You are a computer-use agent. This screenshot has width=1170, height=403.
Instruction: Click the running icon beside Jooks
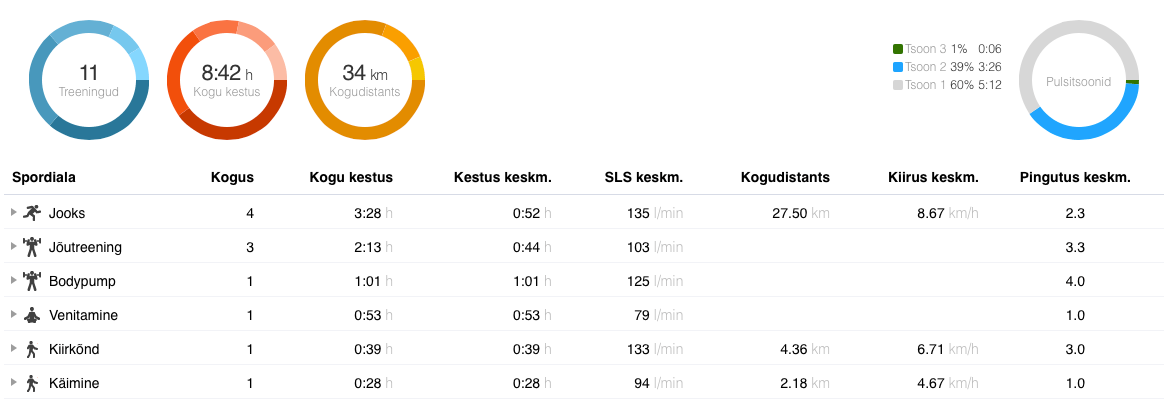pyautogui.click(x=32, y=213)
